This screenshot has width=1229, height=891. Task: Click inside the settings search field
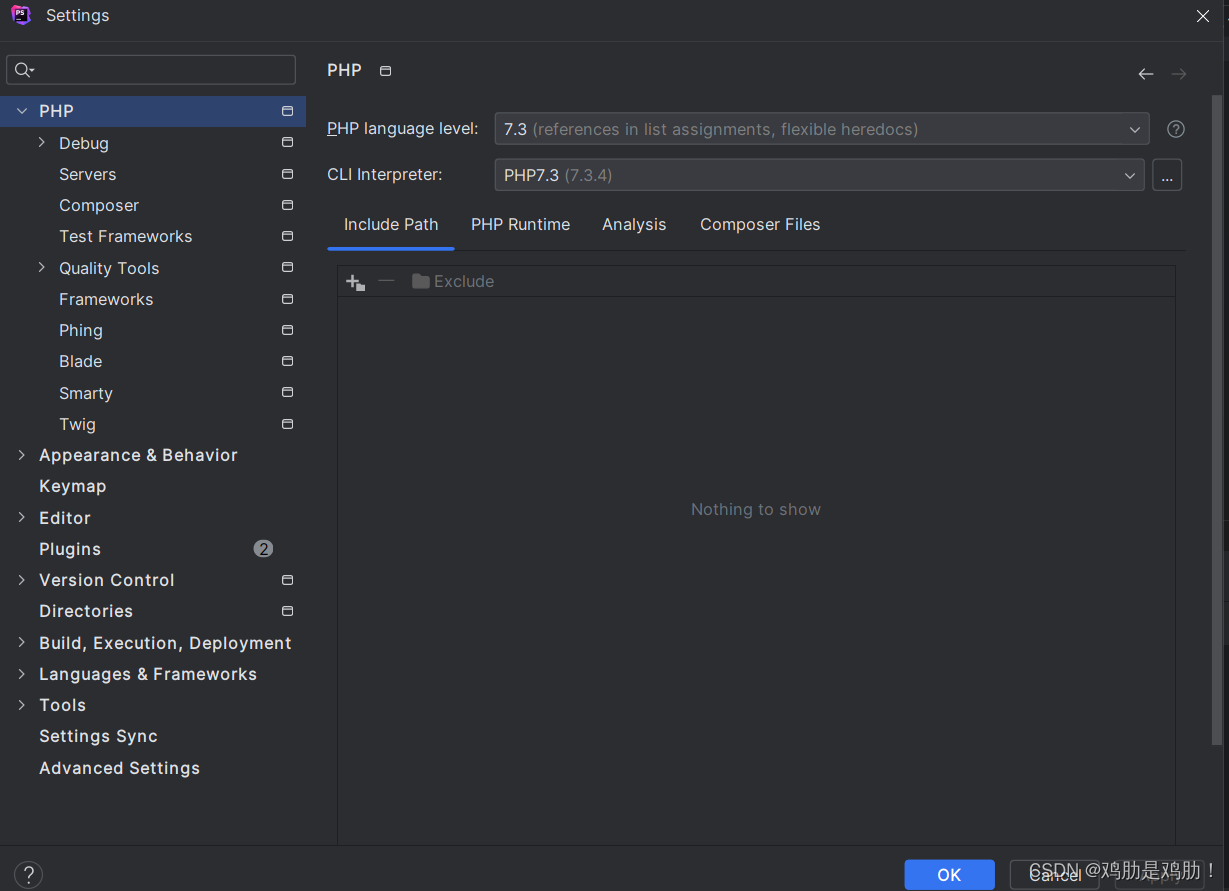pyautogui.click(x=150, y=69)
